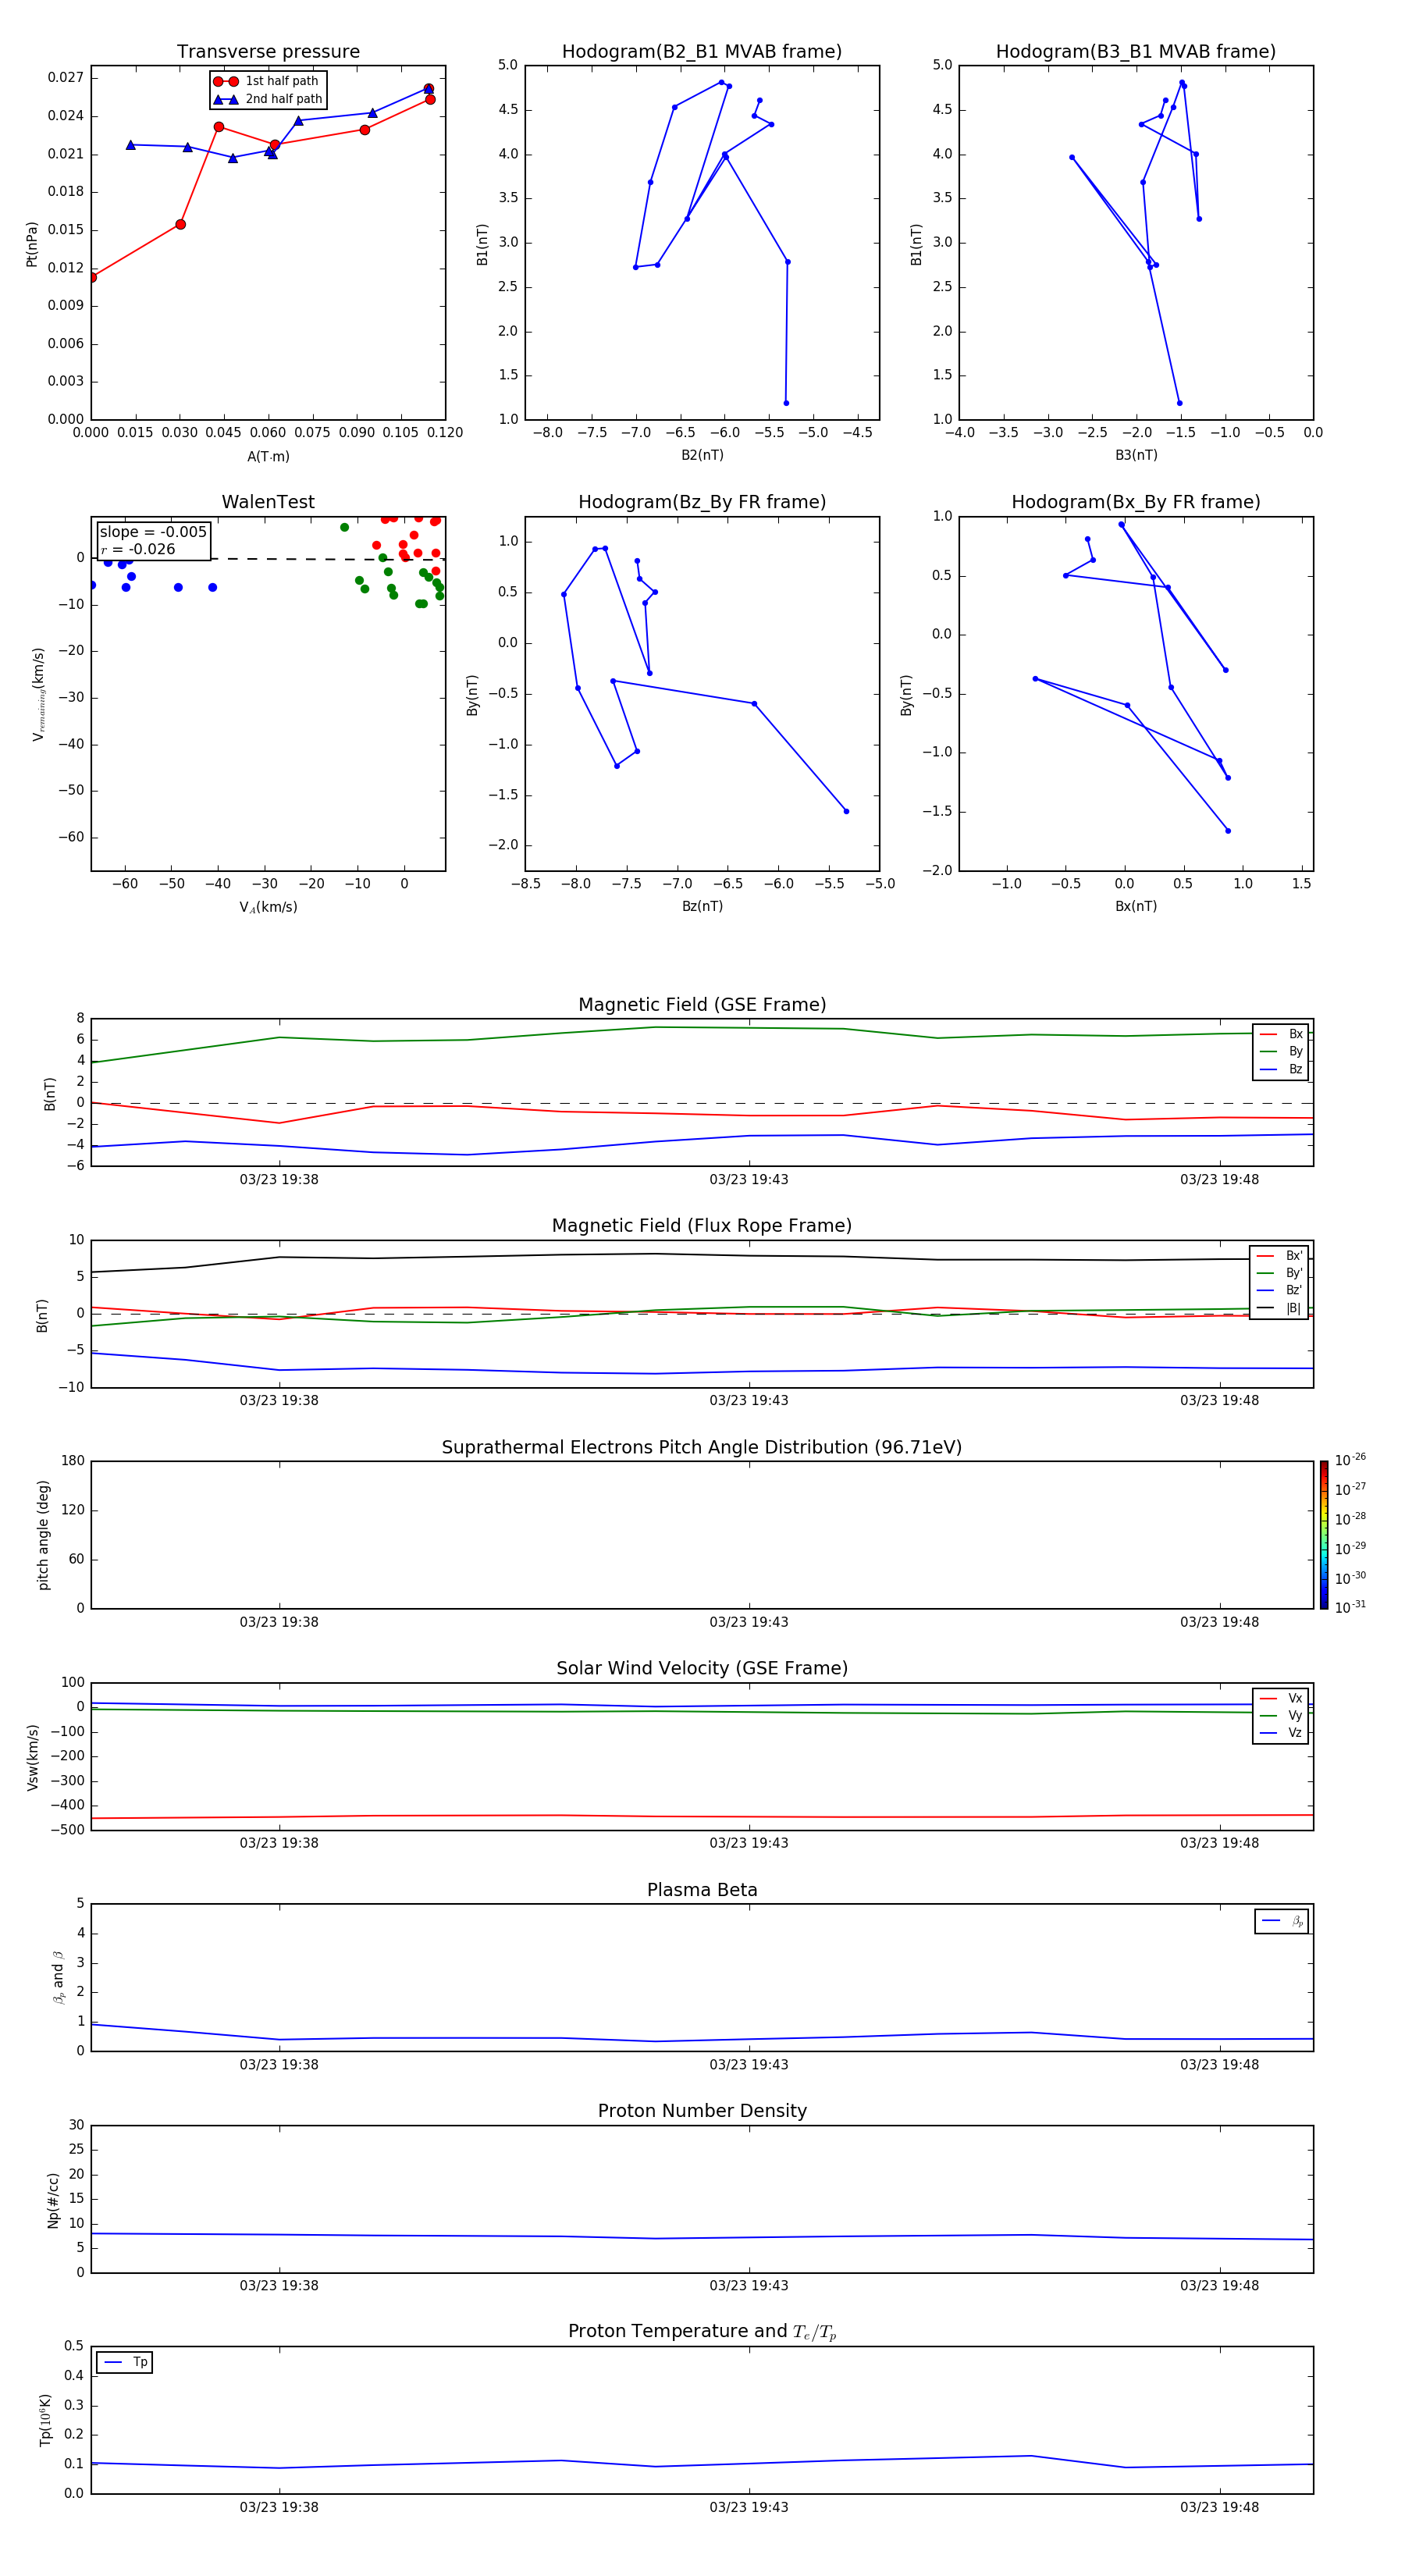Viewport: 1405px width, 2576px height.
Task: Click the "Hodogram(Bx_By FR frame)" title
Action: (x=1136, y=502)
